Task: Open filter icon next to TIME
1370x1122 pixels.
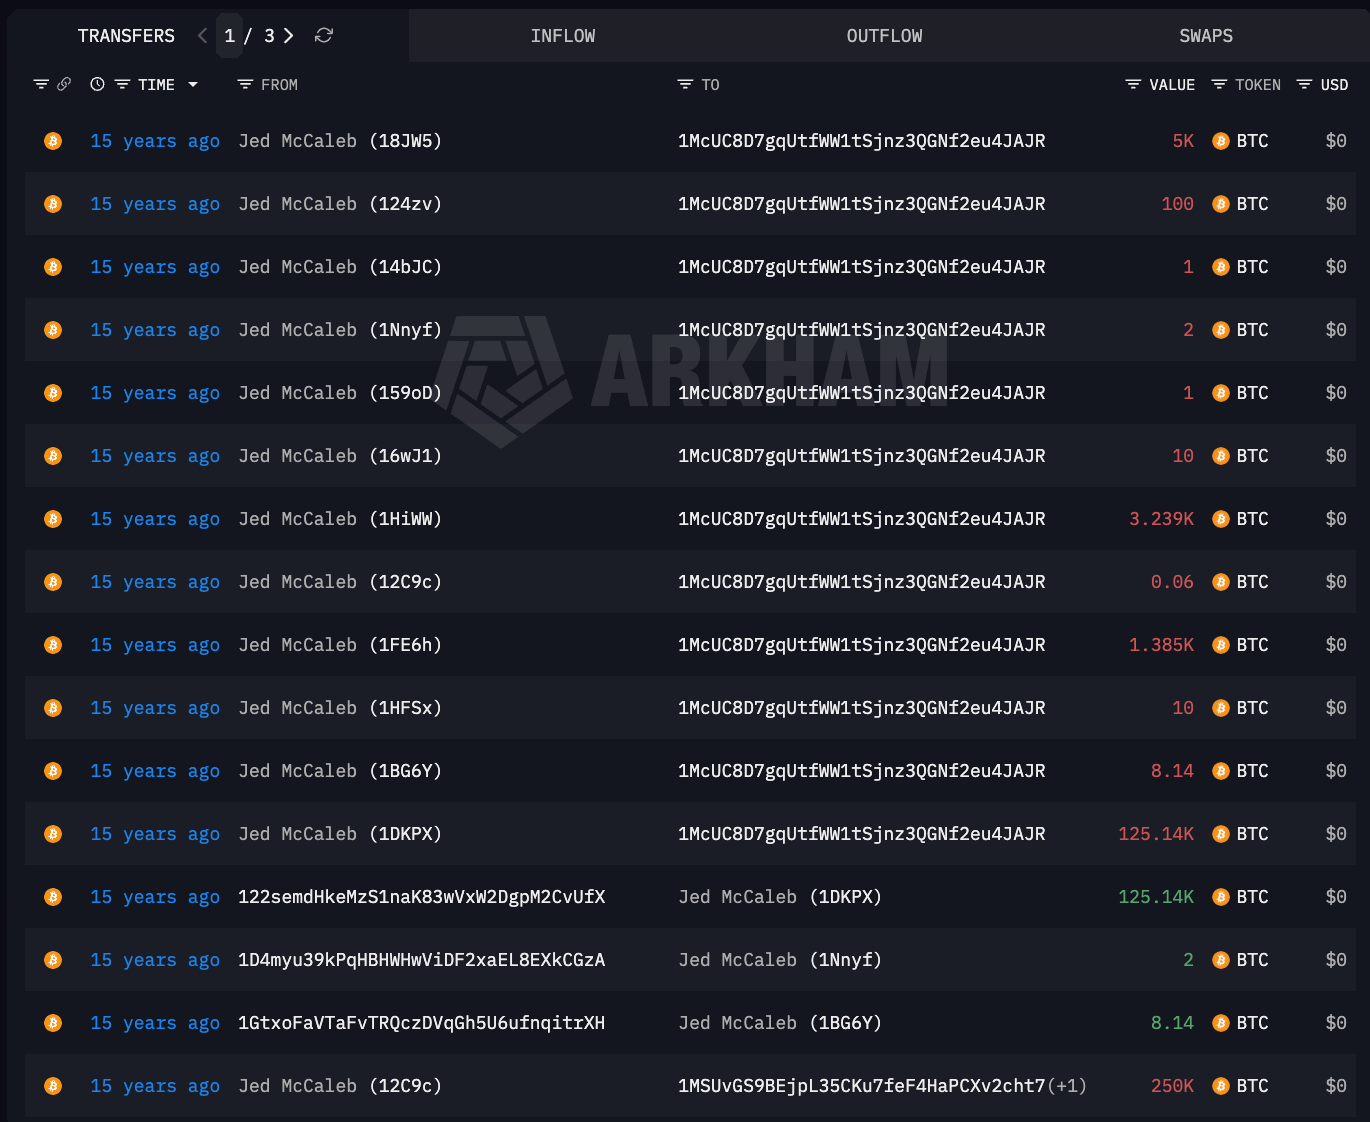Action: [122, 85]
